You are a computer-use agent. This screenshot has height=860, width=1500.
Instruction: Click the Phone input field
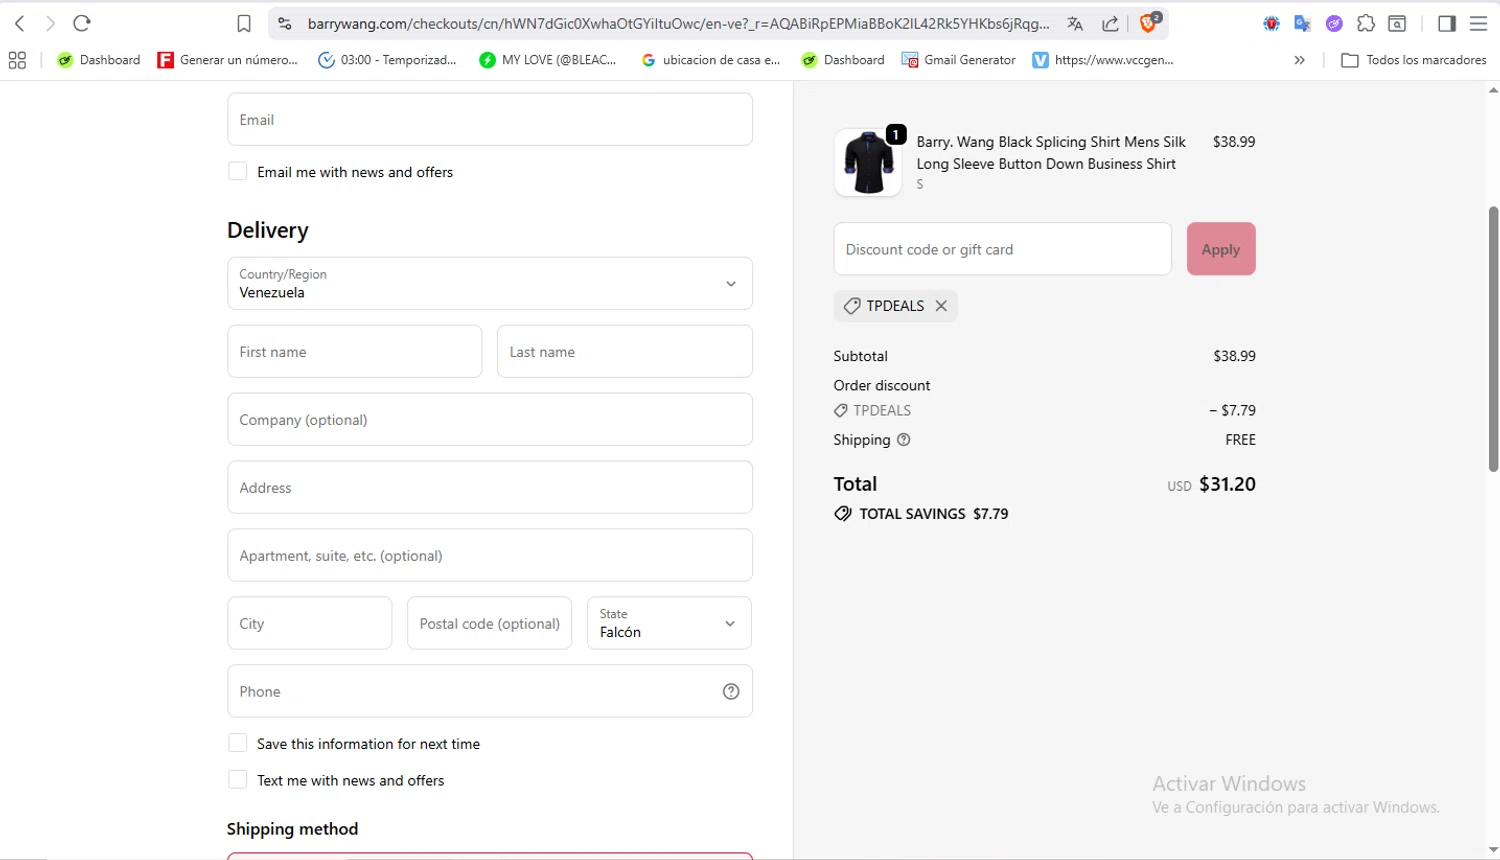tap(490, 691)
